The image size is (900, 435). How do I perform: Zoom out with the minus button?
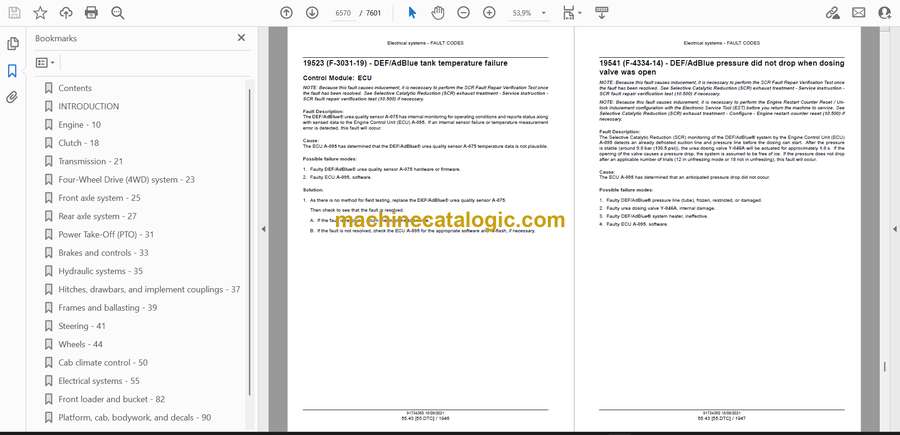pos(464,13)
